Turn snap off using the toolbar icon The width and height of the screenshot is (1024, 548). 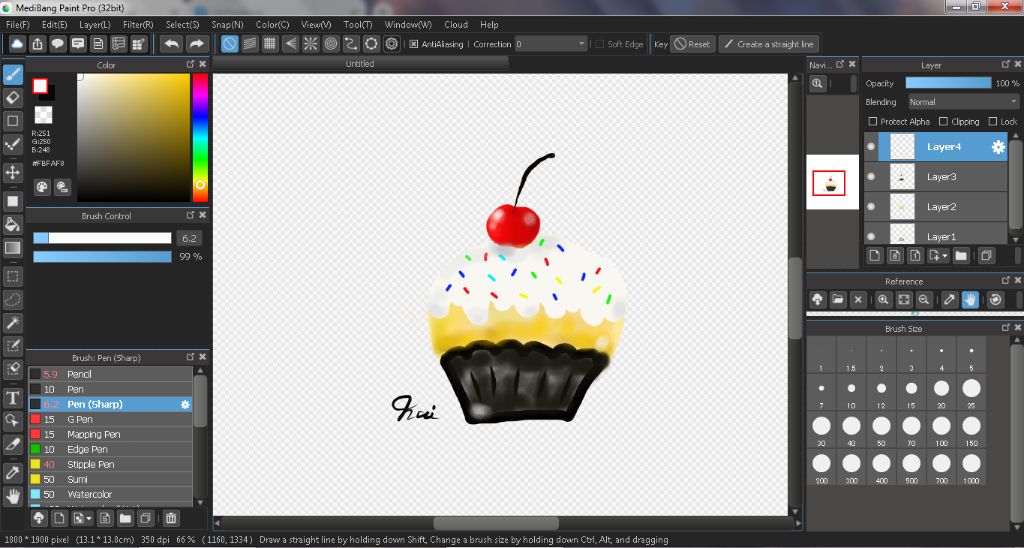(229, 44)
